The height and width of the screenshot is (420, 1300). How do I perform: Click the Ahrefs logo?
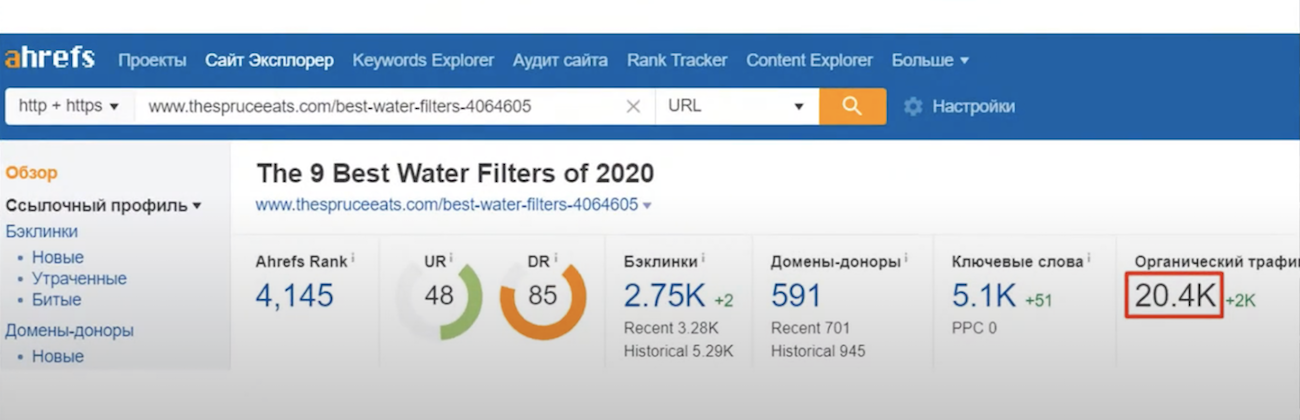50,59
